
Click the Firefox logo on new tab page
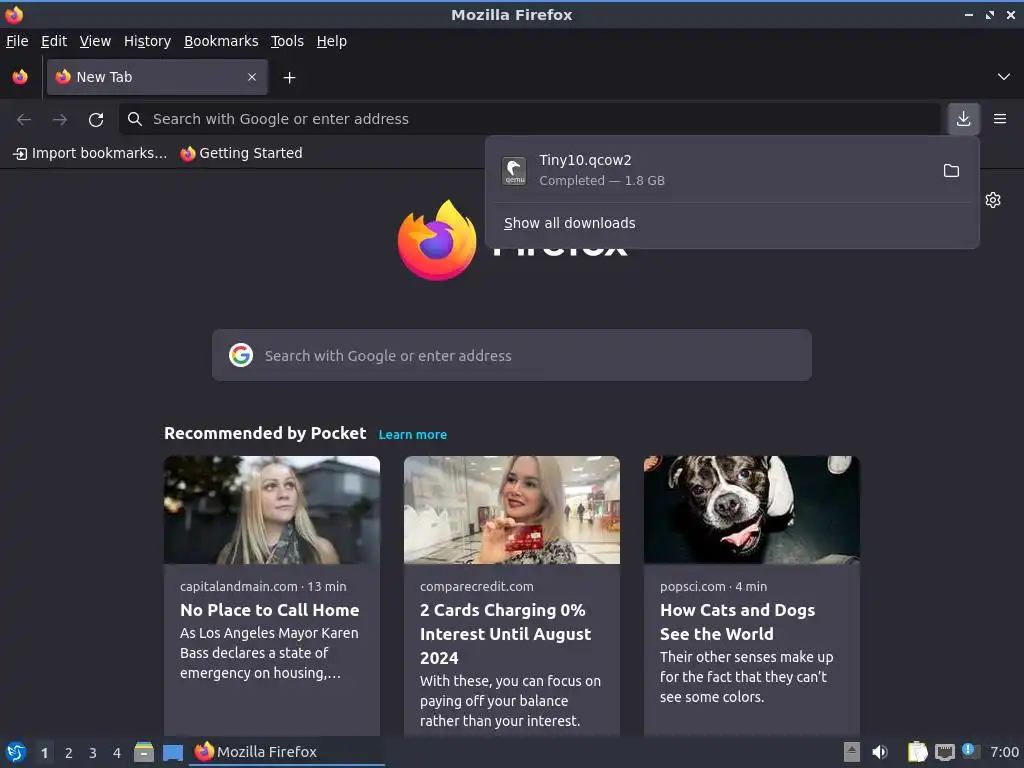437,240
